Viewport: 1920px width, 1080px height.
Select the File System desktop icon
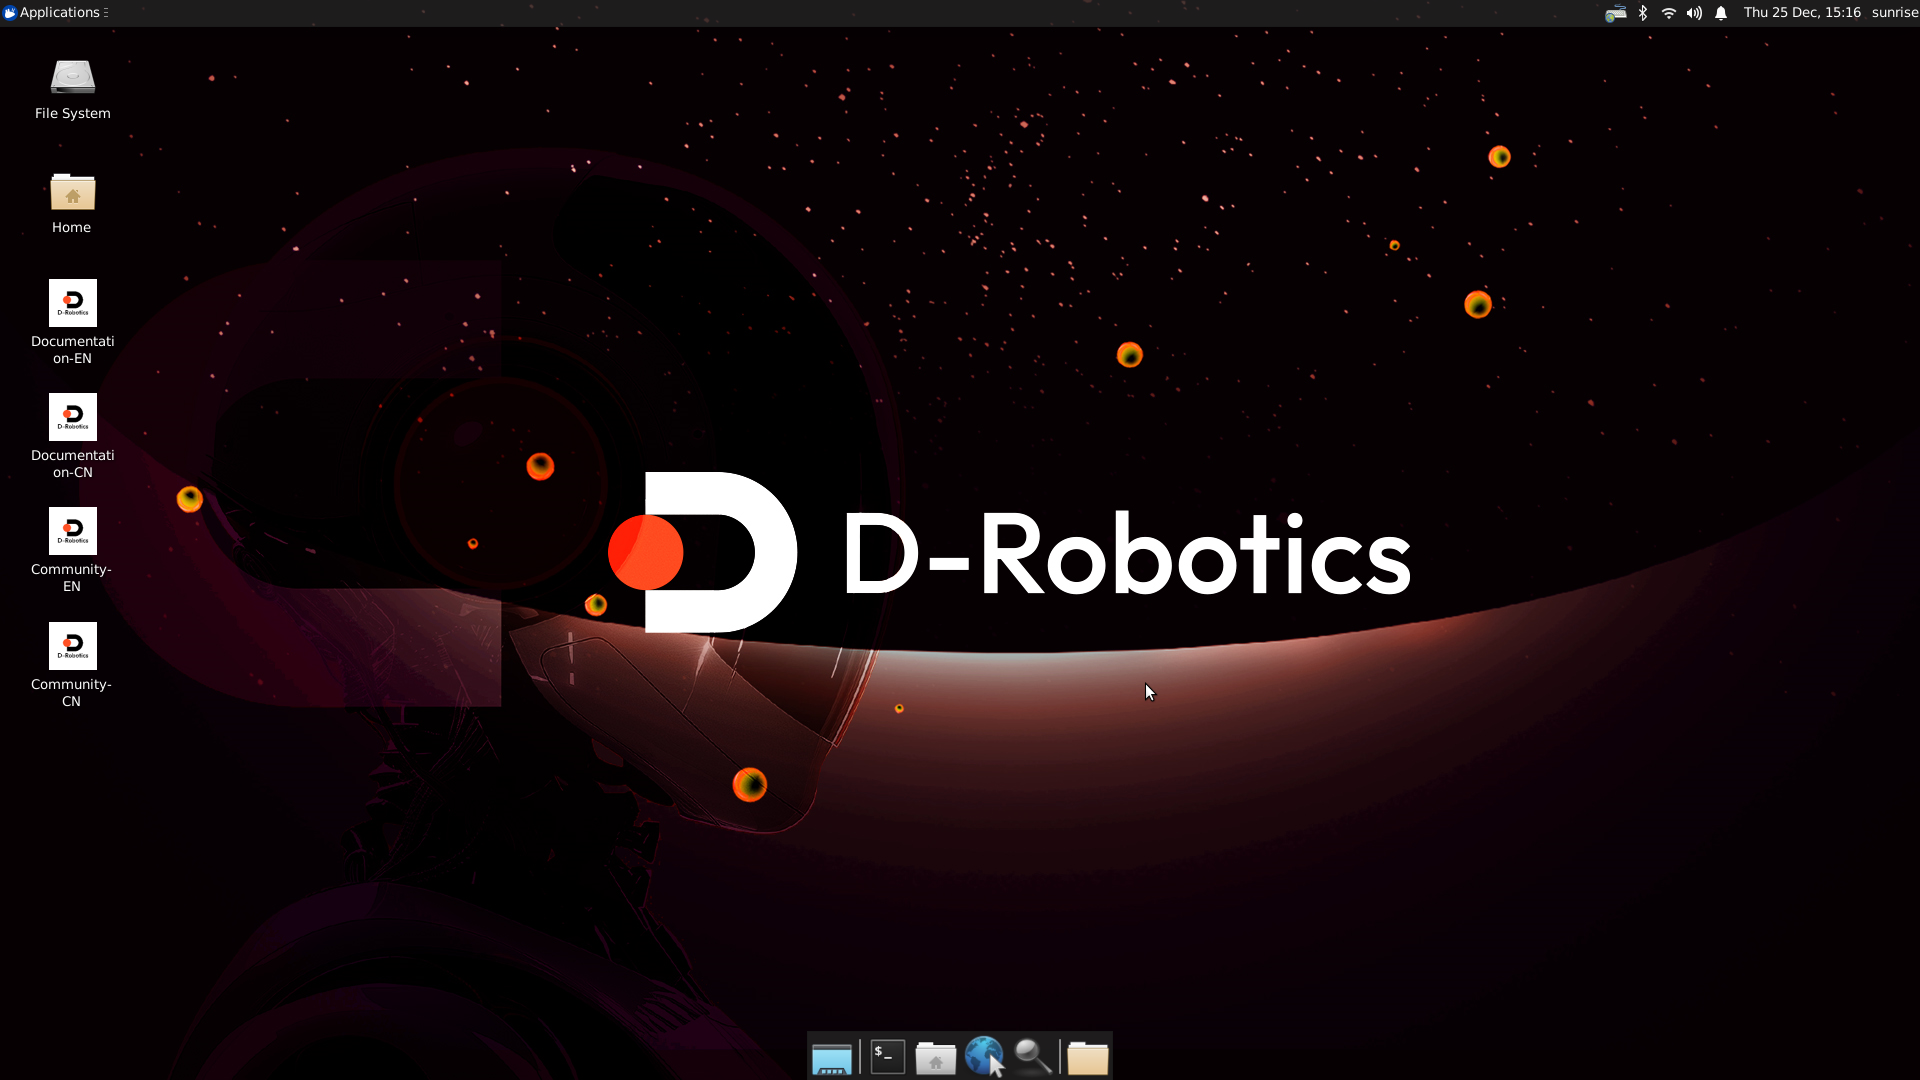pyautogui.click(x=72, y=89)
